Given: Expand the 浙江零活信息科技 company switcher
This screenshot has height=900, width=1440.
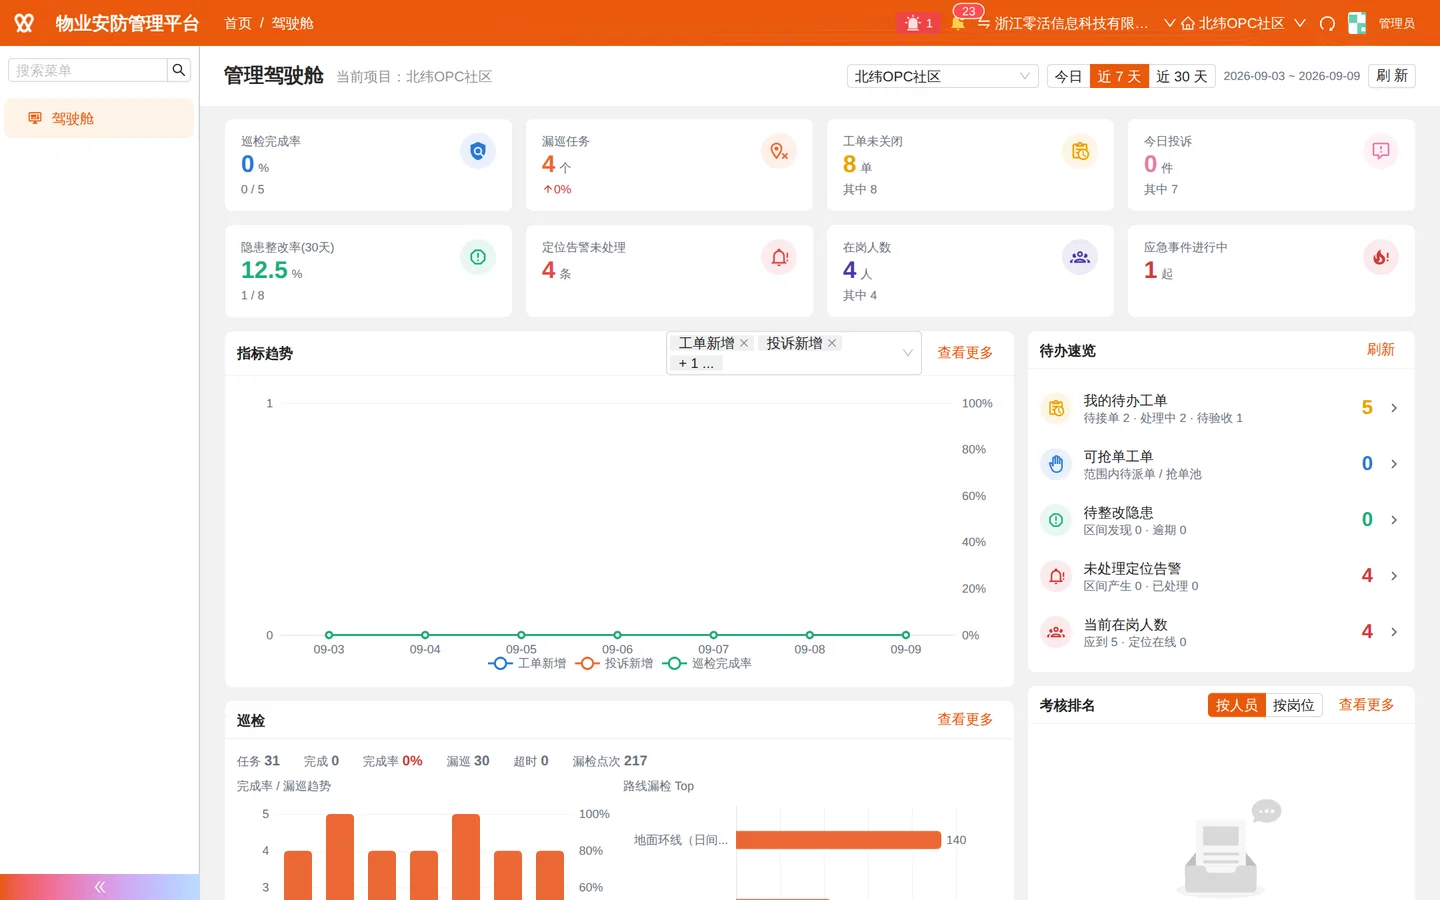Looking at the screenshot, I should click(x=1076, y=23).
